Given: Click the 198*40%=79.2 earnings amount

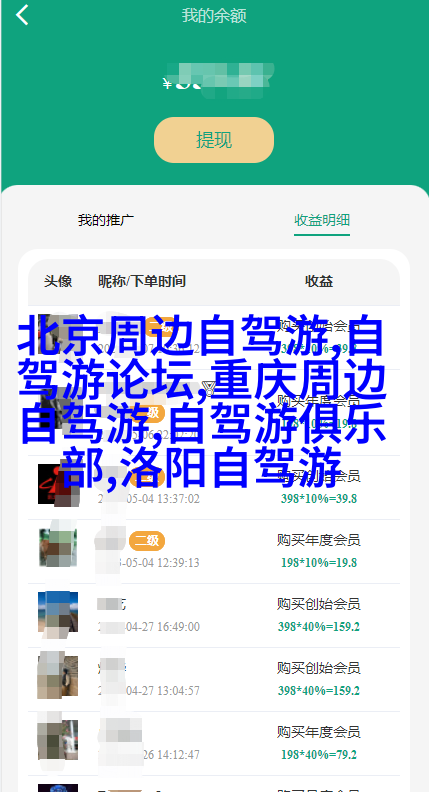Looking at the screenshot, I should click(x=319, y=755).
